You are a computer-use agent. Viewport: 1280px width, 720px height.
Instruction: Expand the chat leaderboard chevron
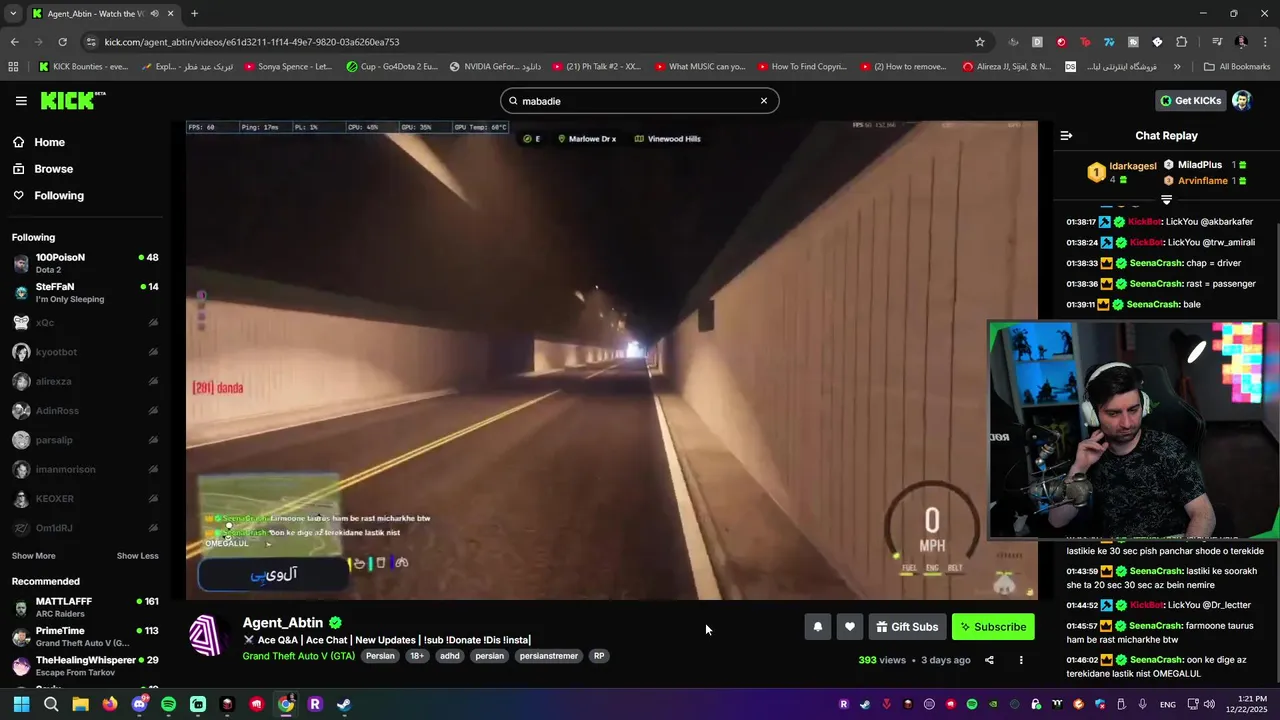click(1166, 200)
